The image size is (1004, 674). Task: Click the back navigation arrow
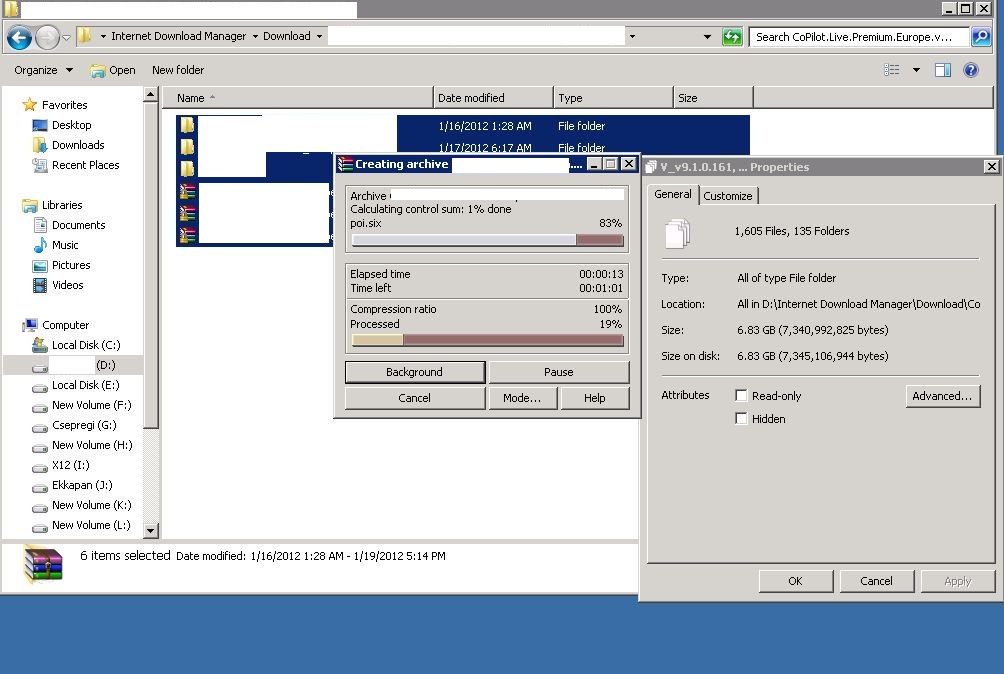pyautogui.click(x=19, y=38)
